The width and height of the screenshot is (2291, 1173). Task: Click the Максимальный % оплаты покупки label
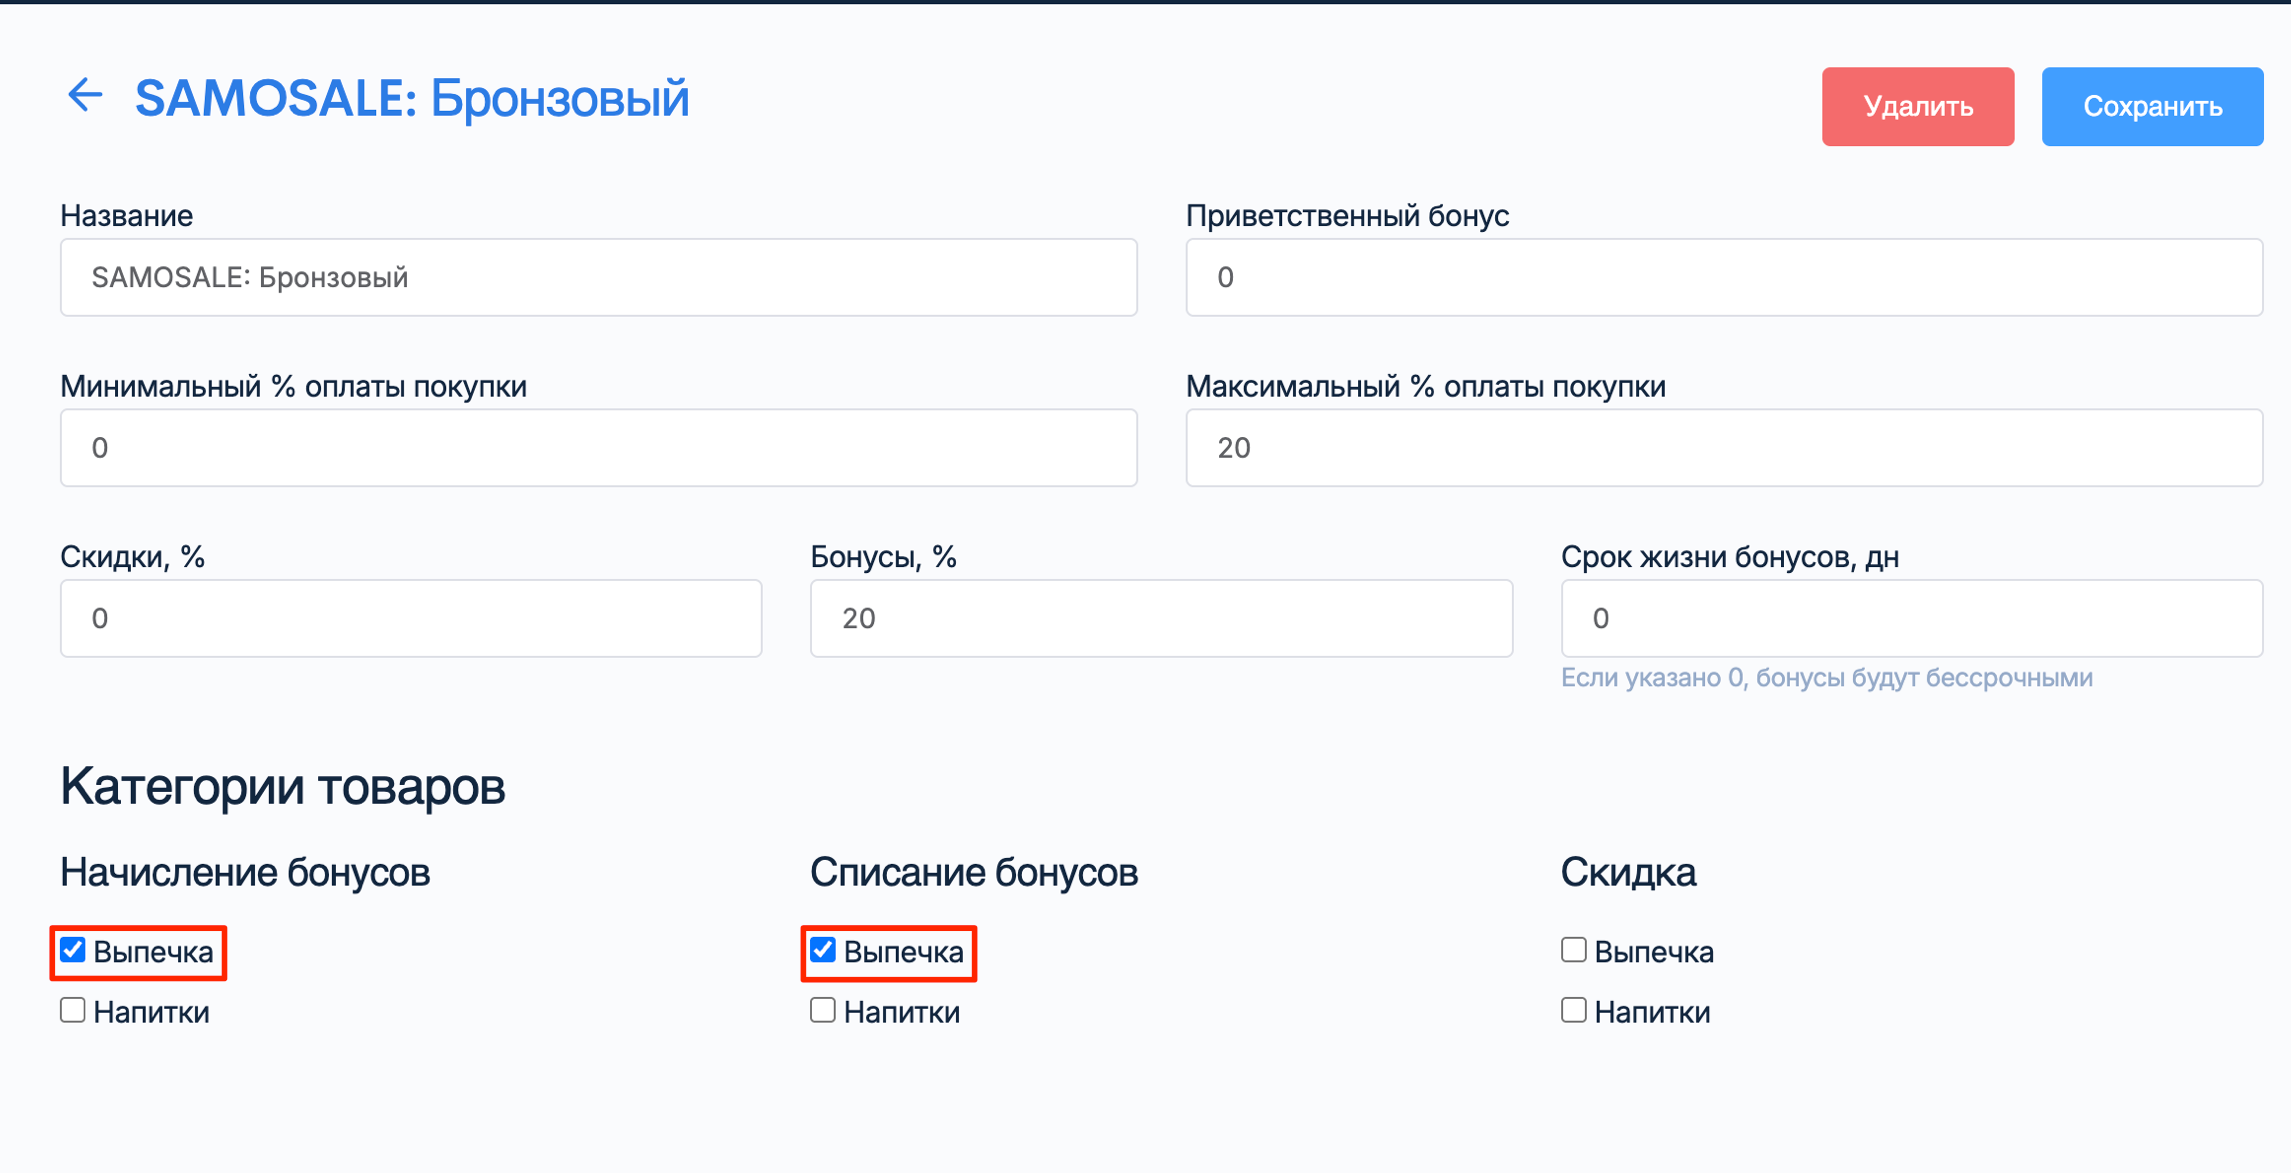(1426, 386)
